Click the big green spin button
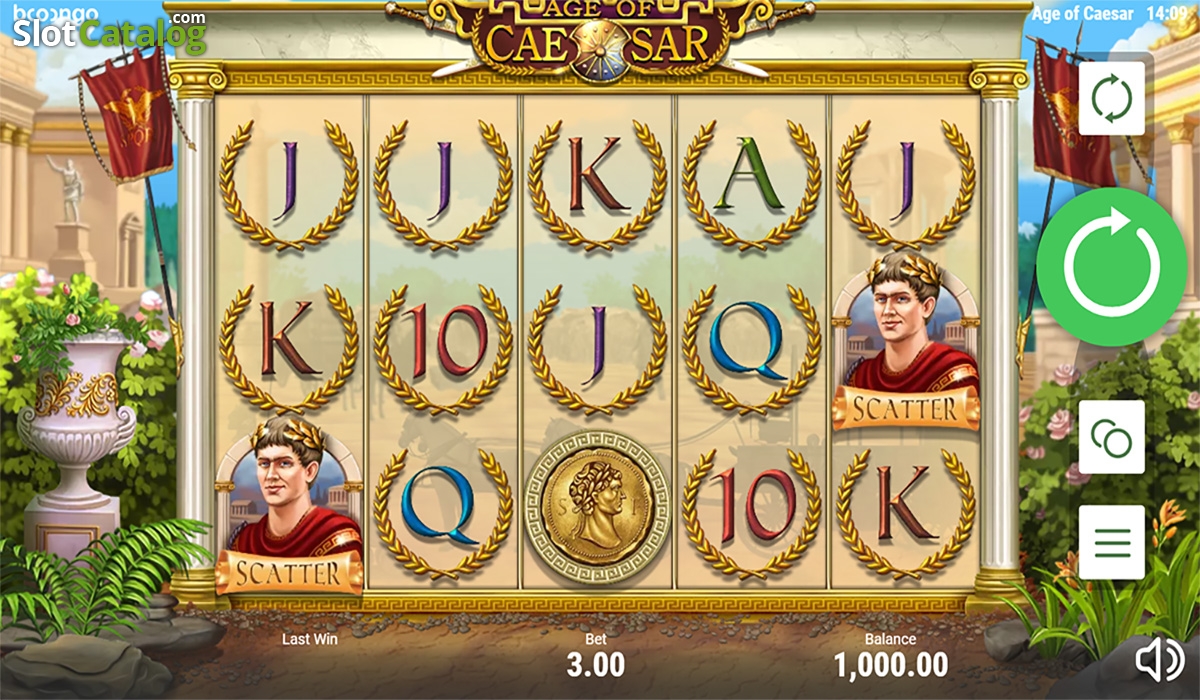Screen dimensions: 1200x700 (1112, 267)
